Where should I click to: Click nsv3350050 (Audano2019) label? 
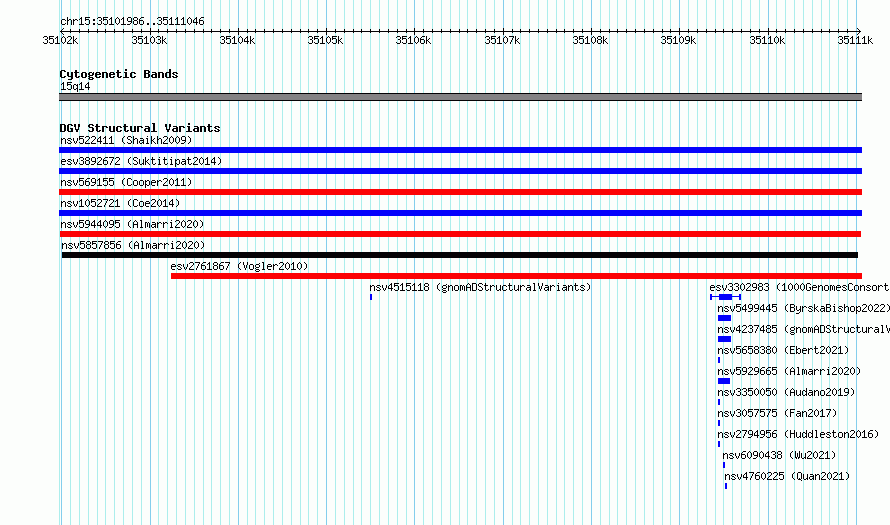(x=786, y=392)
